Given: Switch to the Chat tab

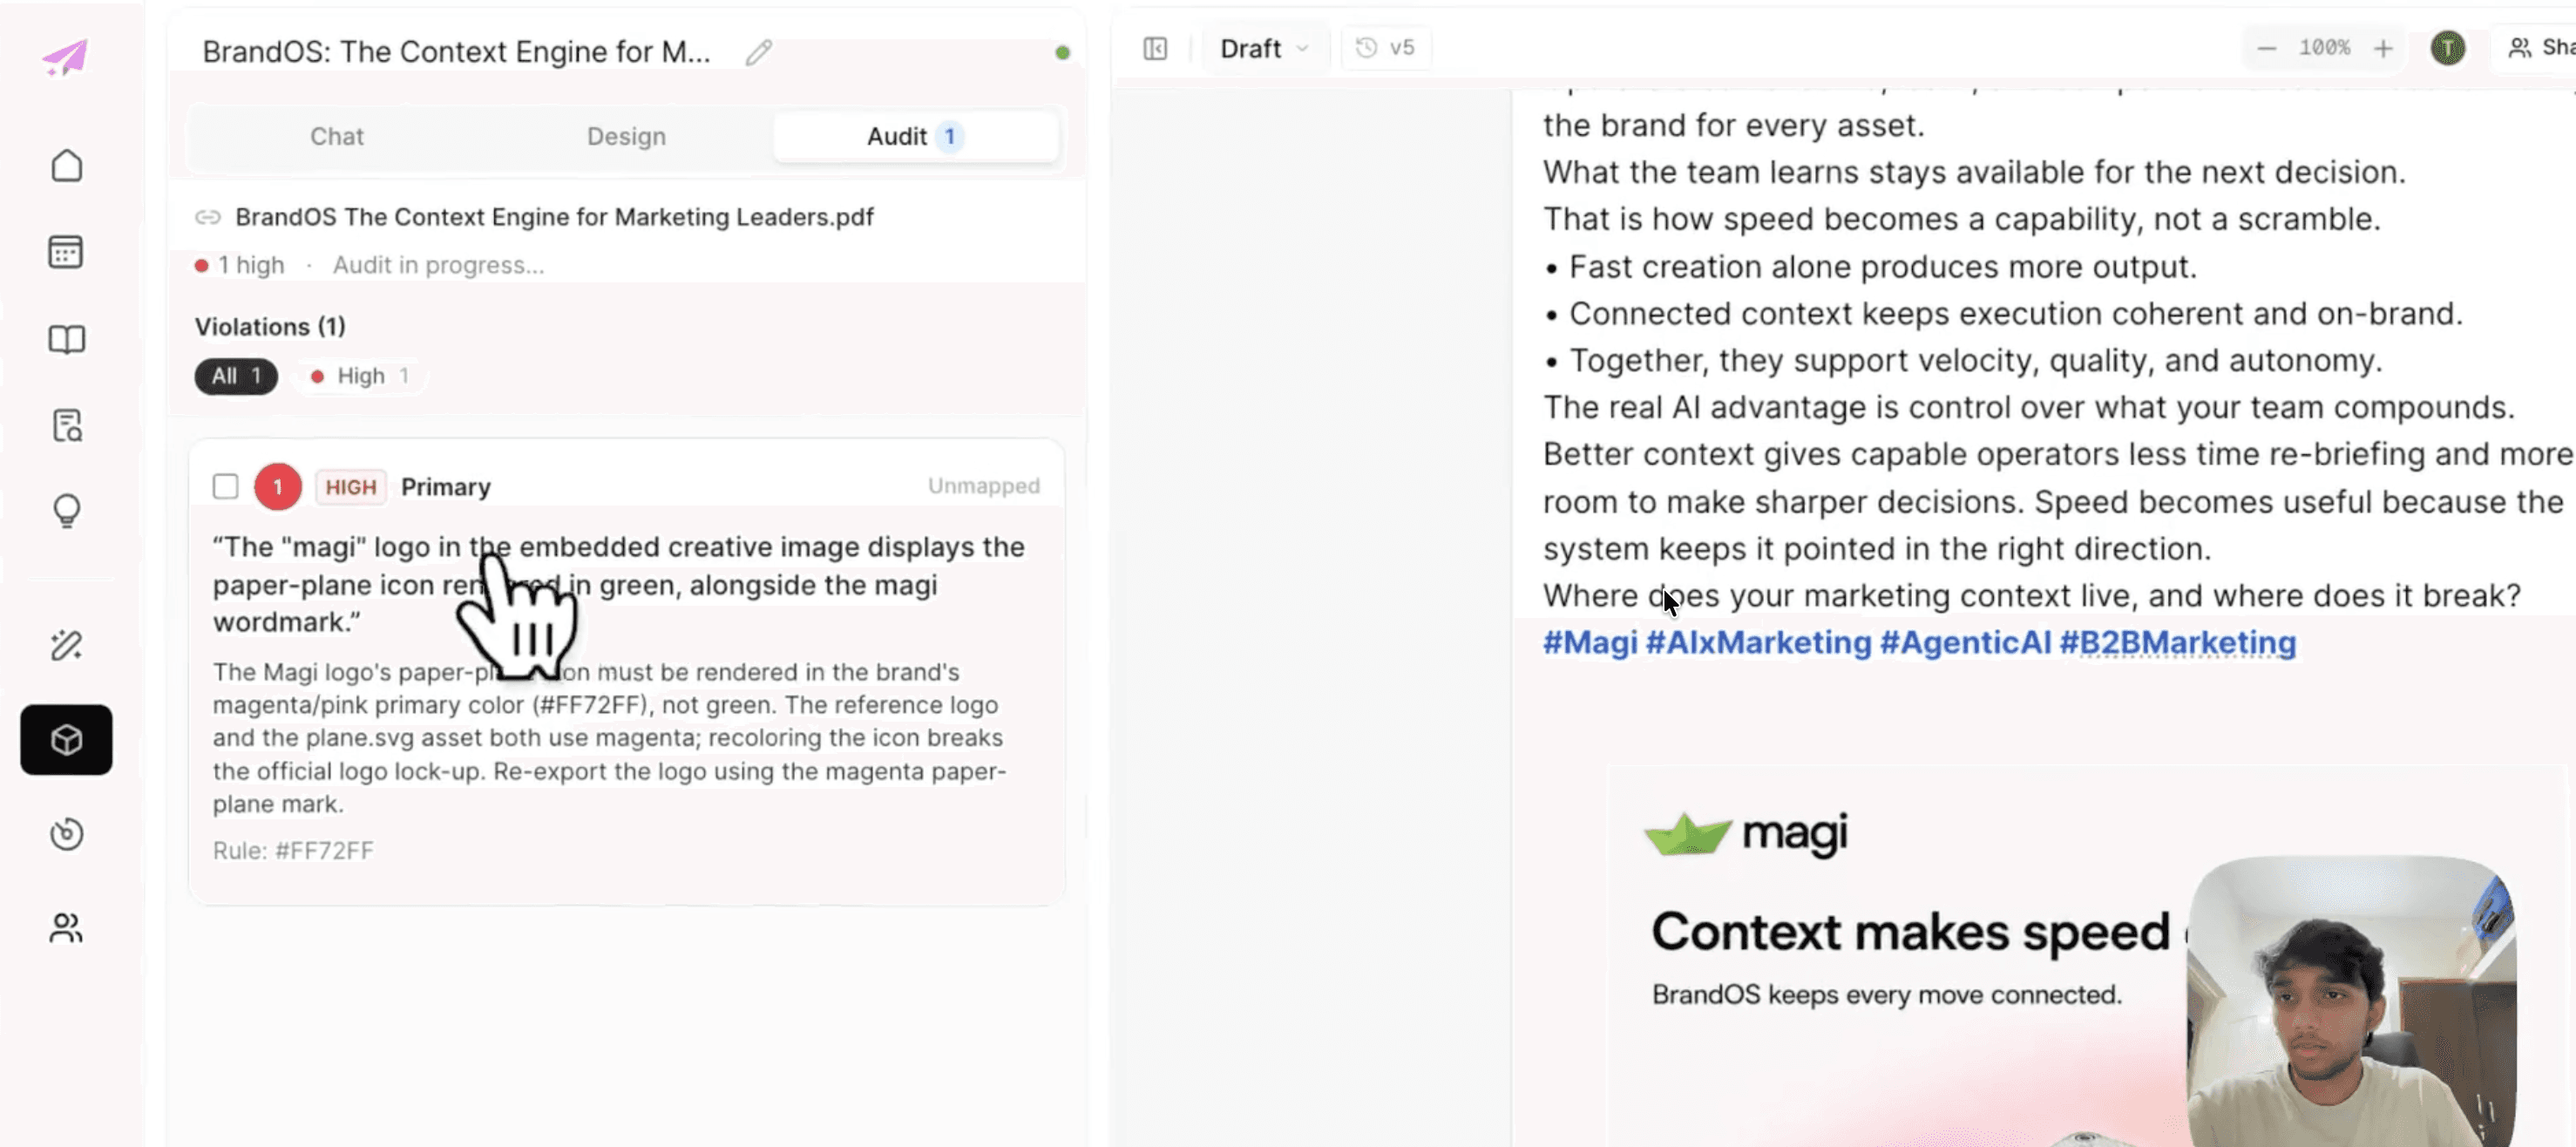Looking at the screenshot, I should (337, 136).
